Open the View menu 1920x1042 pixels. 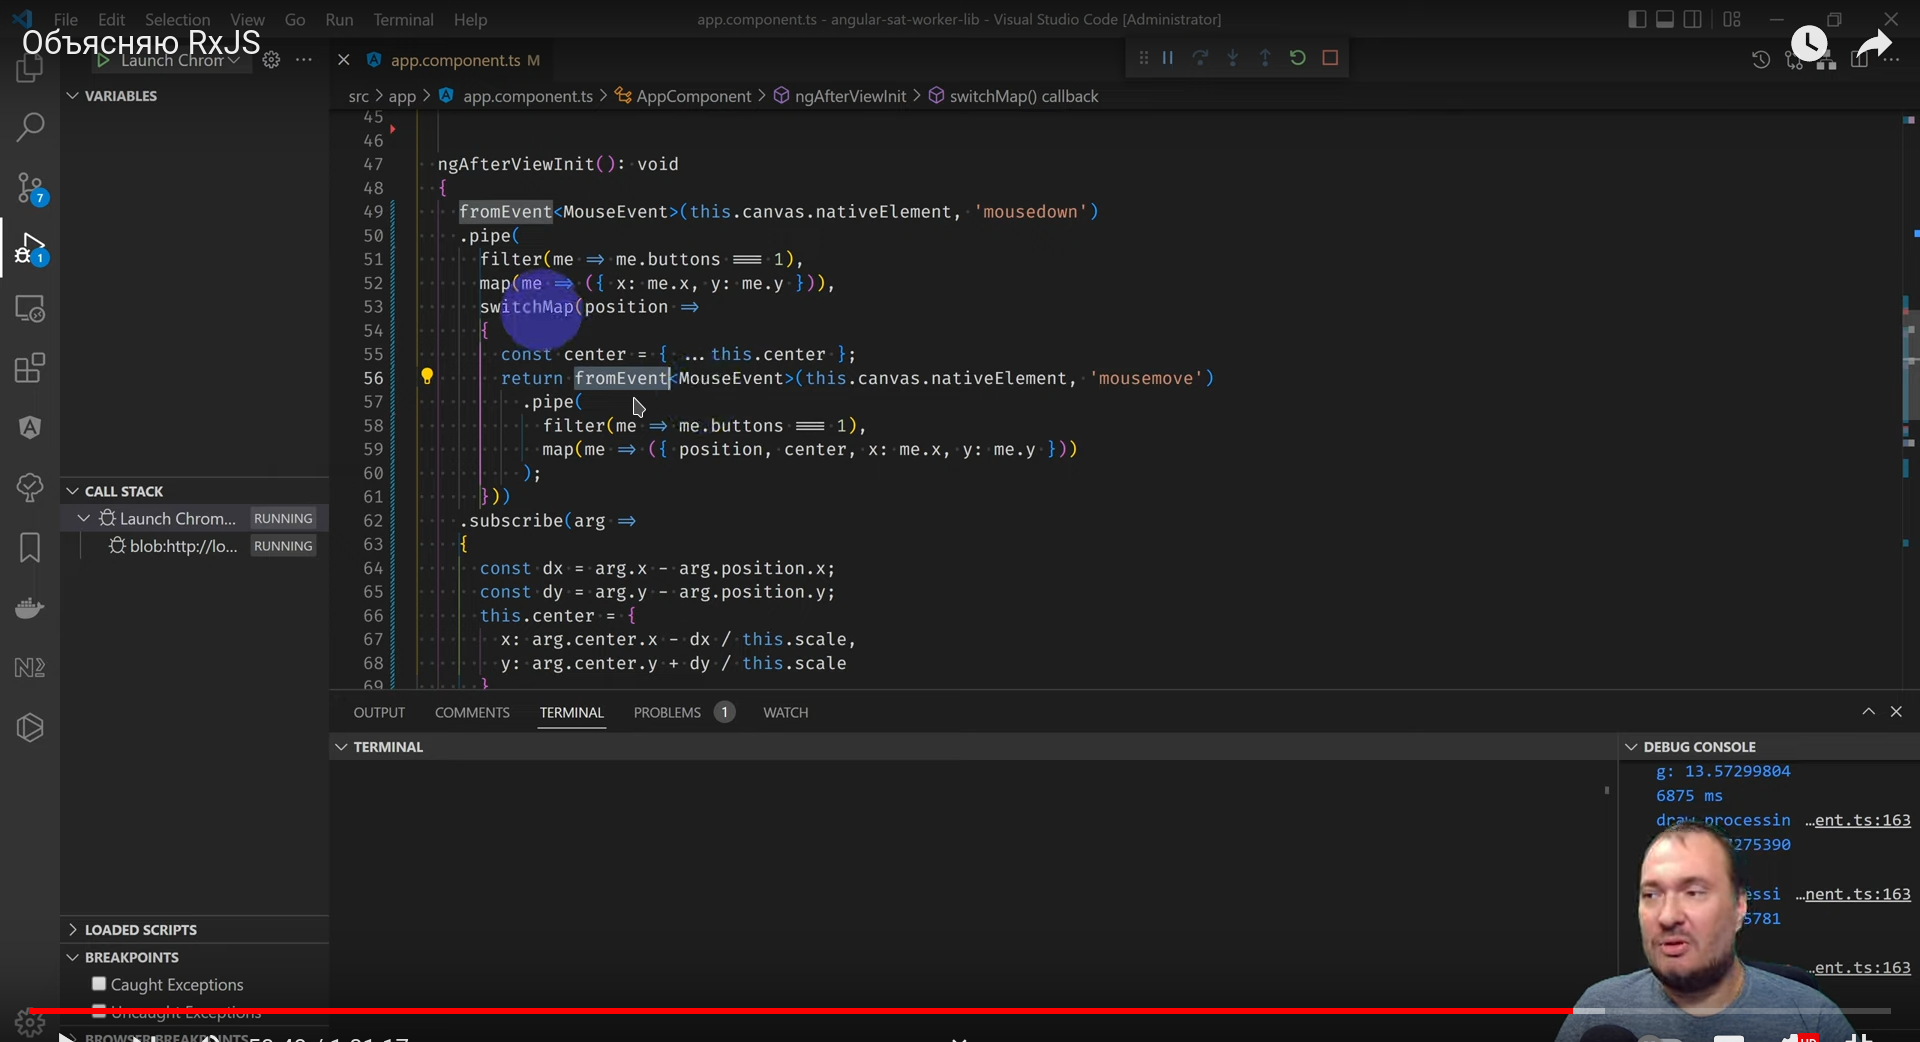point(247,19)
